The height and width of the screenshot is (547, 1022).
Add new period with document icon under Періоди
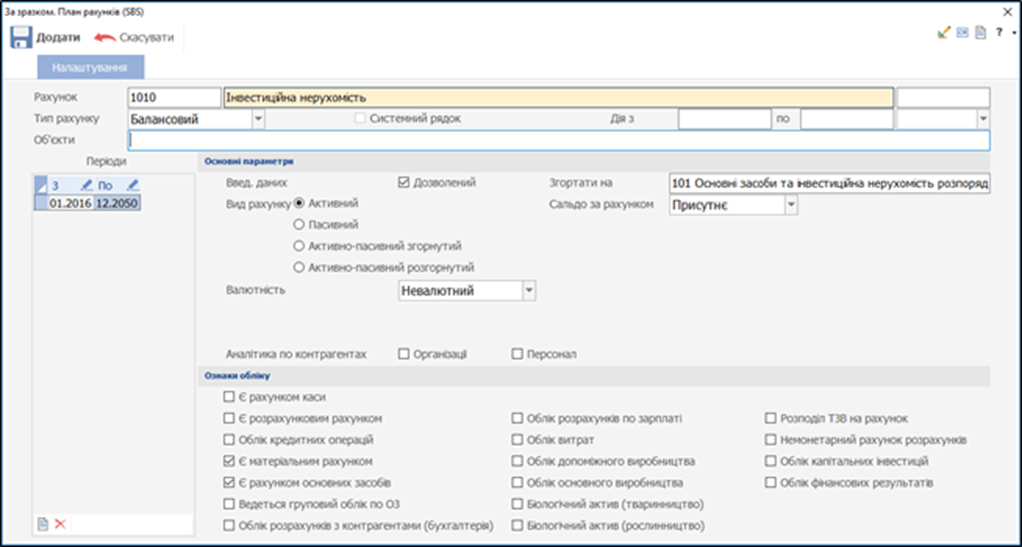43,524
